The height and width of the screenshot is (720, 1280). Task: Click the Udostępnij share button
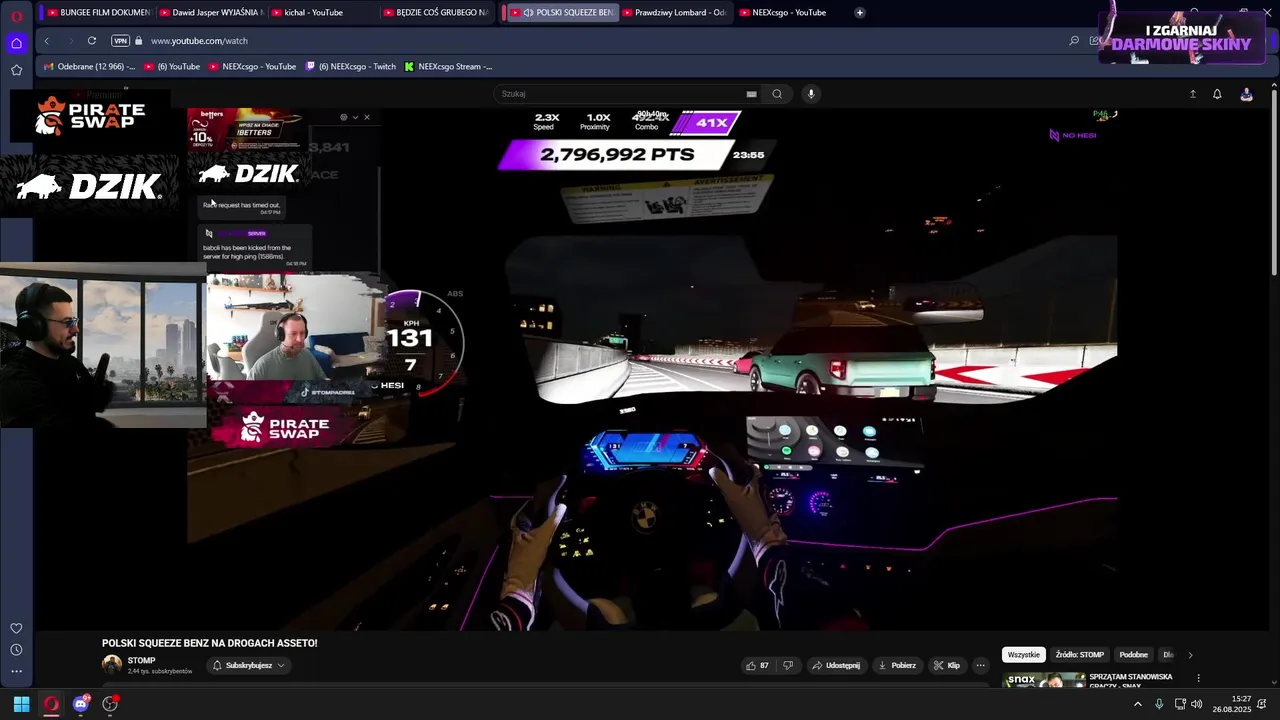[836, 665]
